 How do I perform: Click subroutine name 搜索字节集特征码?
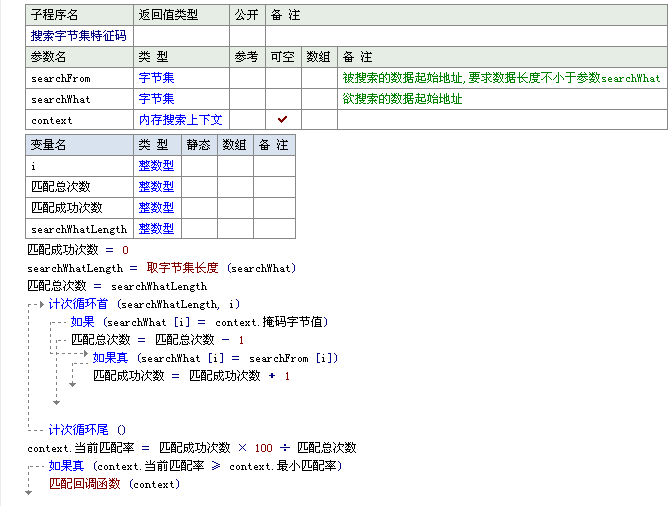tap(78, 36)
